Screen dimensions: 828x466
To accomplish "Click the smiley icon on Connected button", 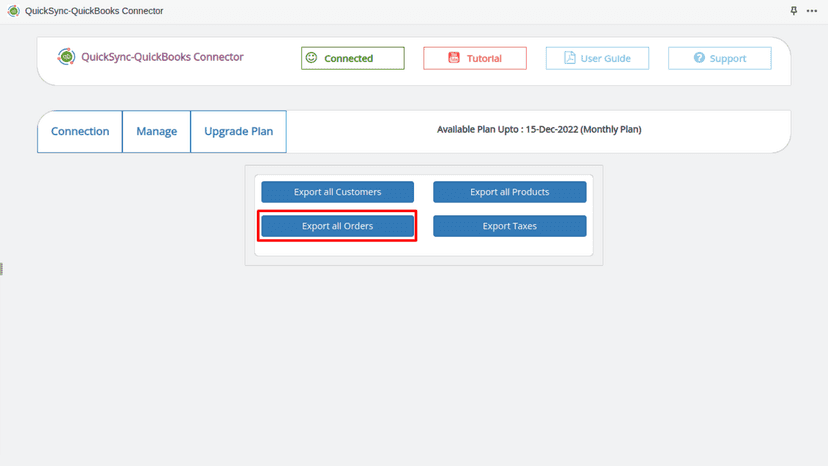I will (x=312, y=58).
